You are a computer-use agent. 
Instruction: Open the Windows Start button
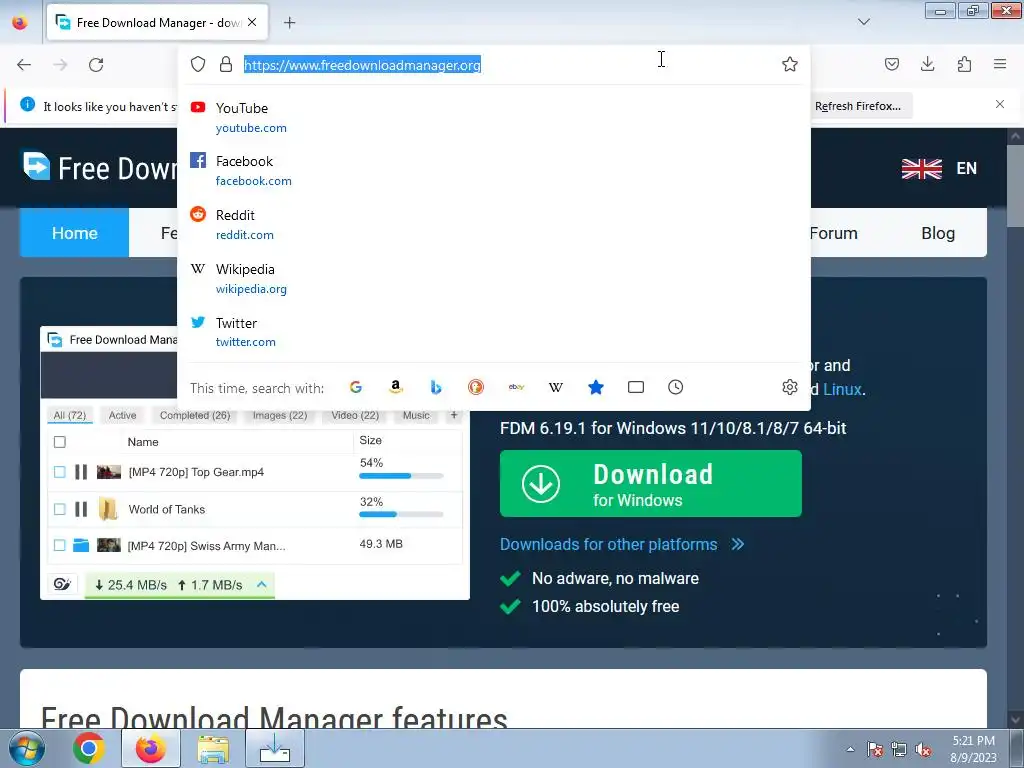point(27,748)
